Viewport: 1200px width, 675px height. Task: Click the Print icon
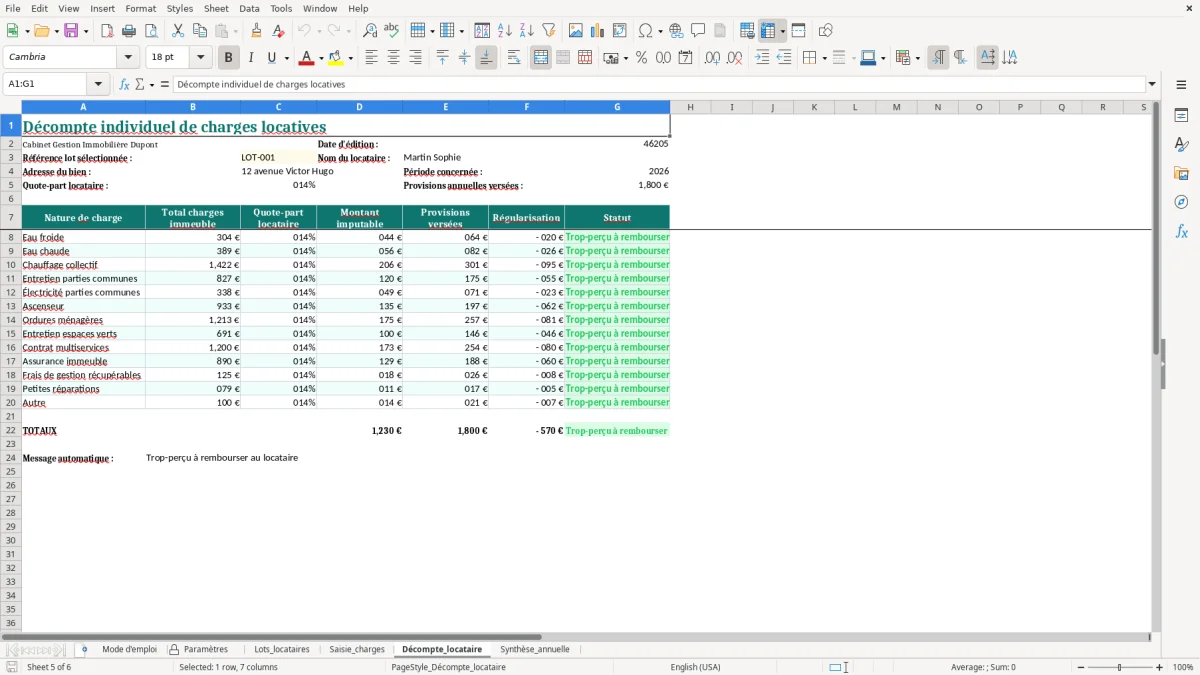(129, 31)
